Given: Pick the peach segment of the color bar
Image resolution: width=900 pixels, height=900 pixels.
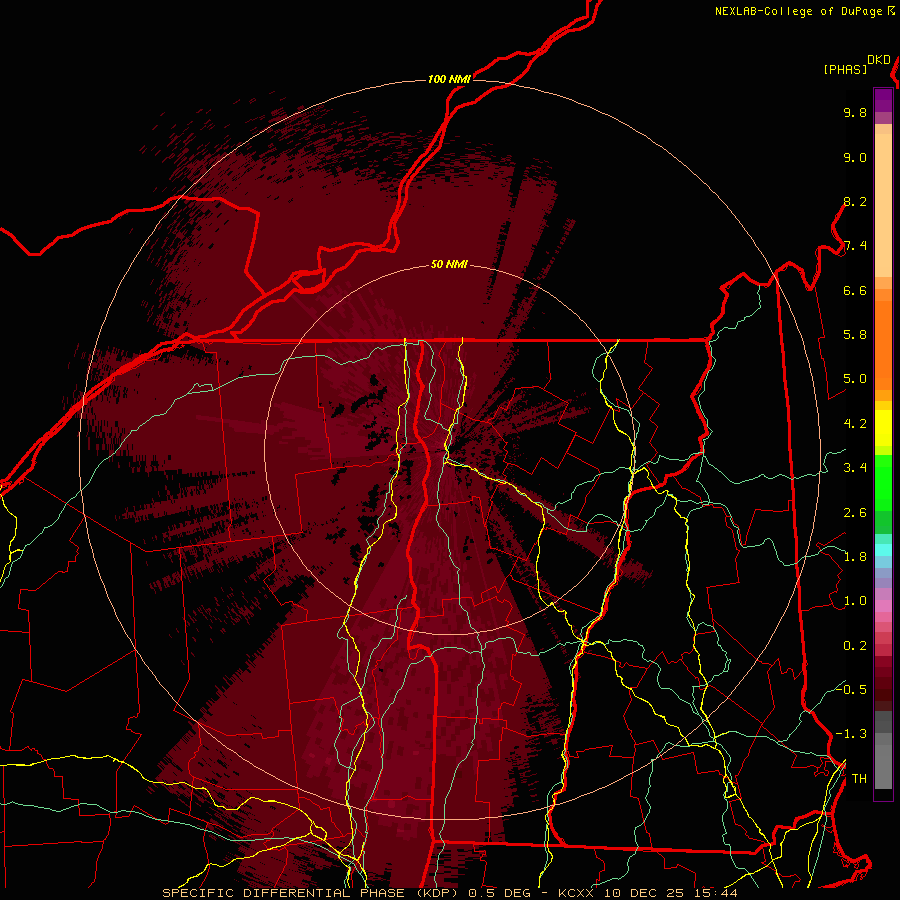Looking at the screenshot, I should coord(883,205).
